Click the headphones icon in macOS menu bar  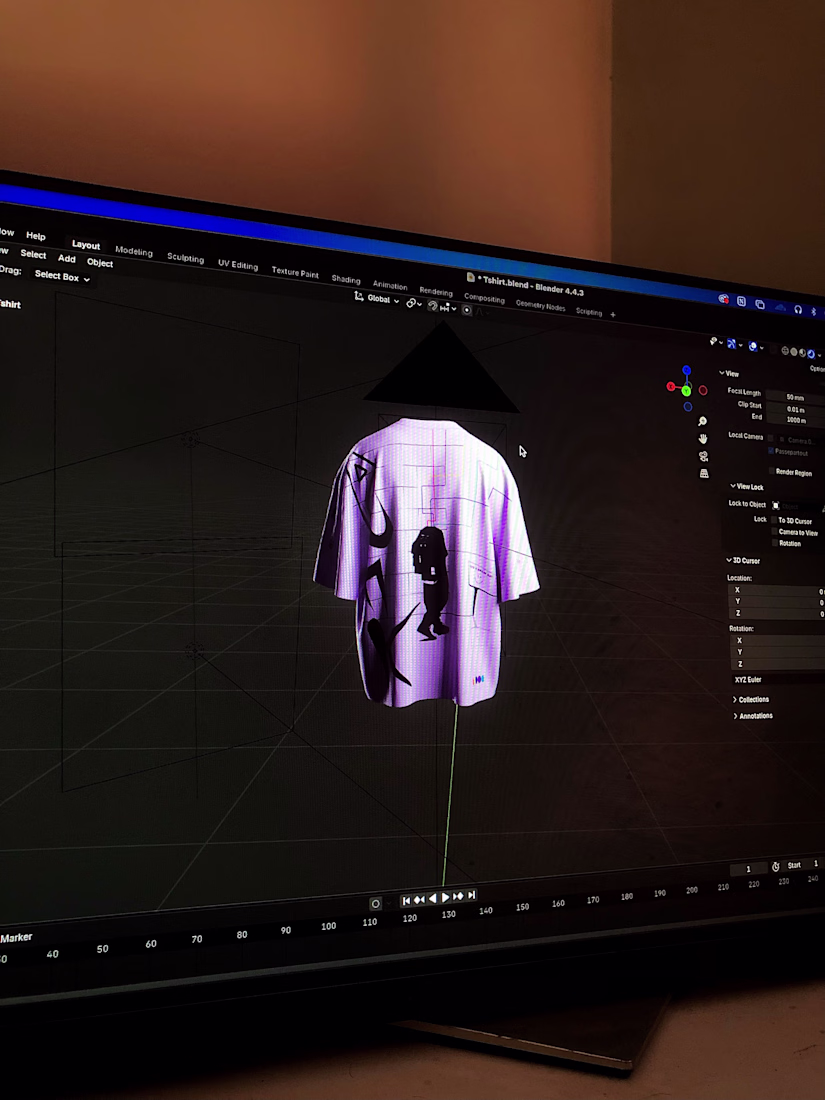pos(798,309)
